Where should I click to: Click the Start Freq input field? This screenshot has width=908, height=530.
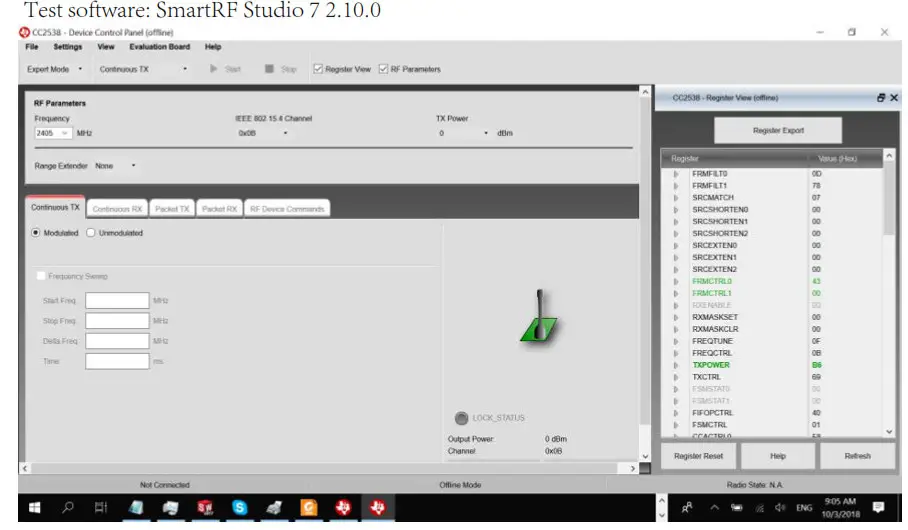117,301
